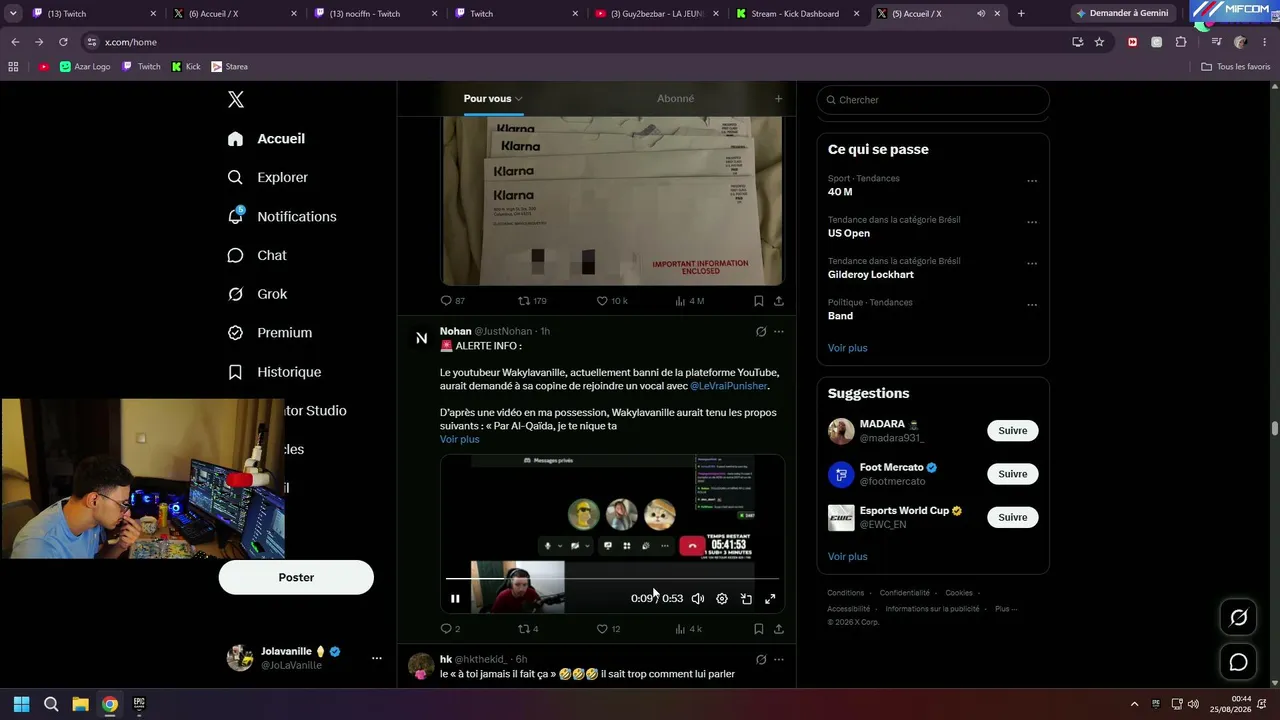Open the Premium page
The width and height of the screenshot is (1280, 720).
[270, 333]
